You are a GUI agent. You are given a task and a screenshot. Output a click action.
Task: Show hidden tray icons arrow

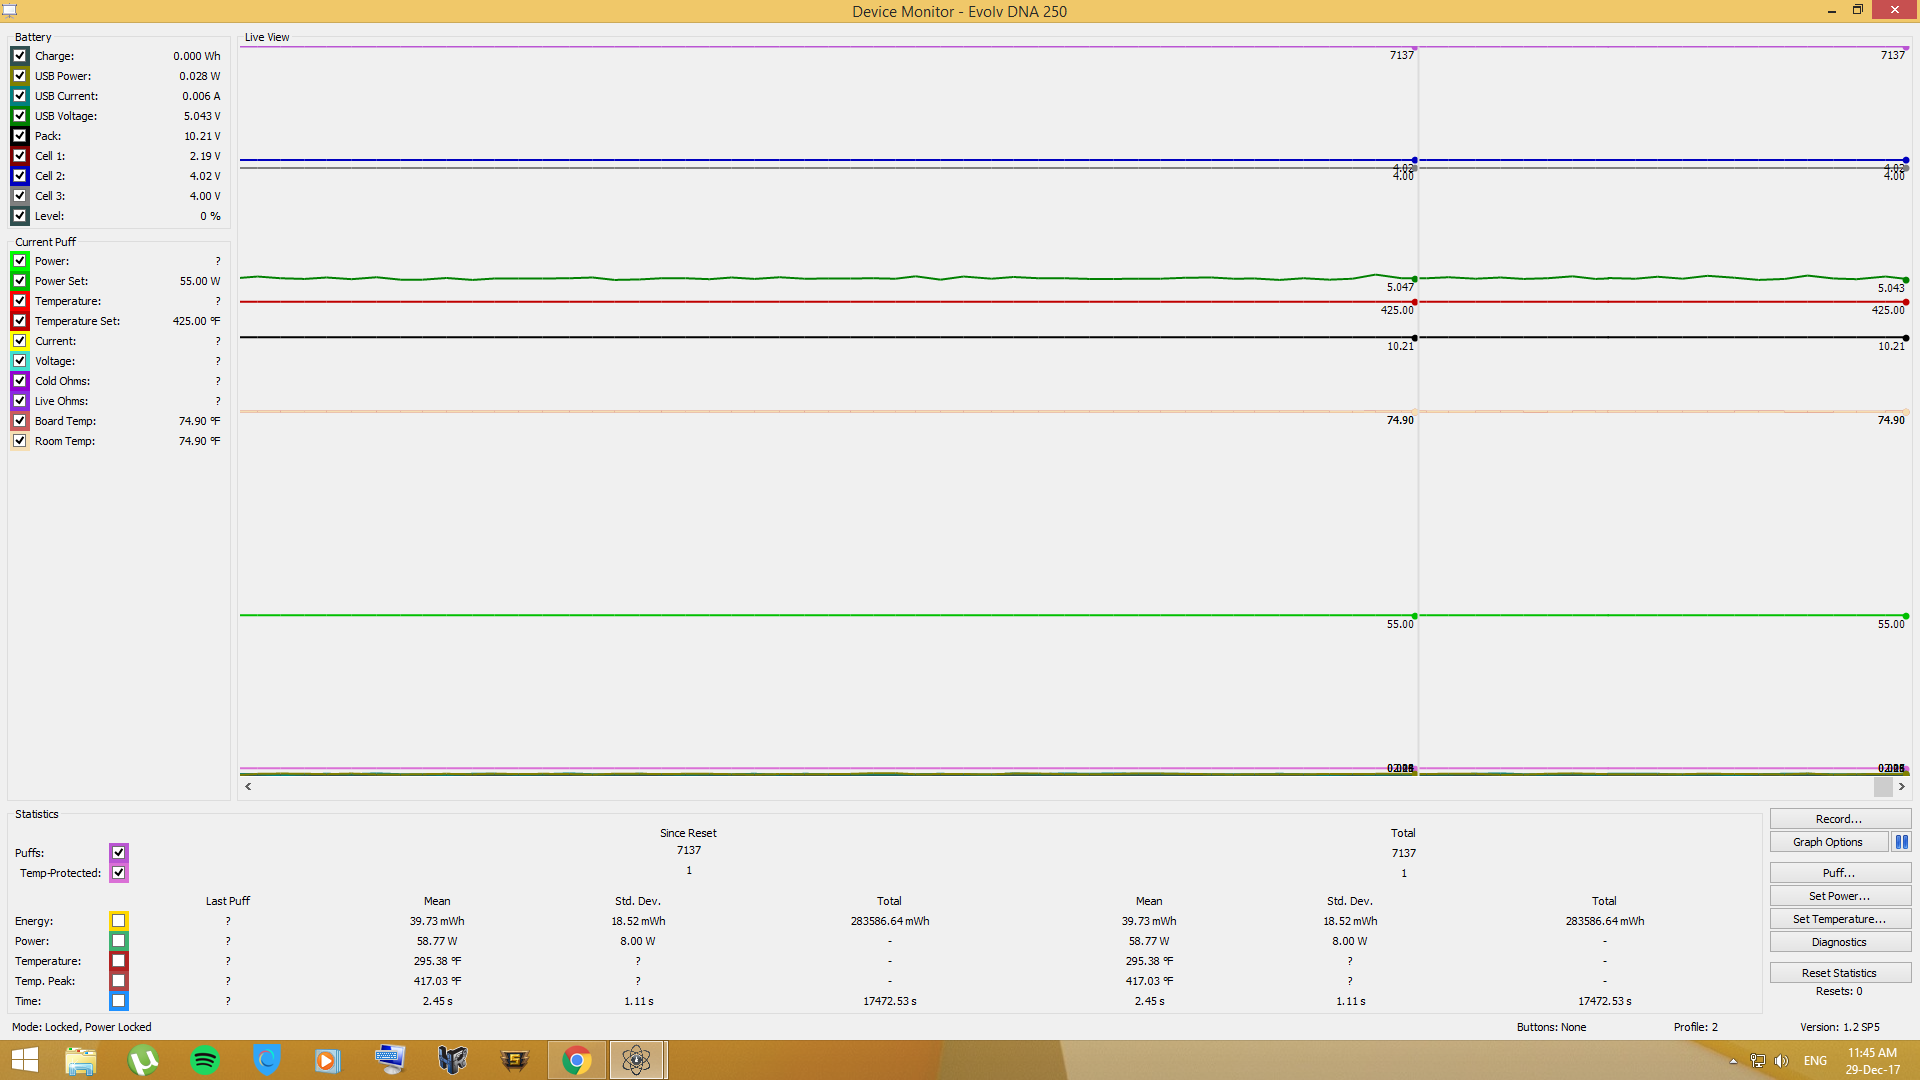(1733, 1061)
